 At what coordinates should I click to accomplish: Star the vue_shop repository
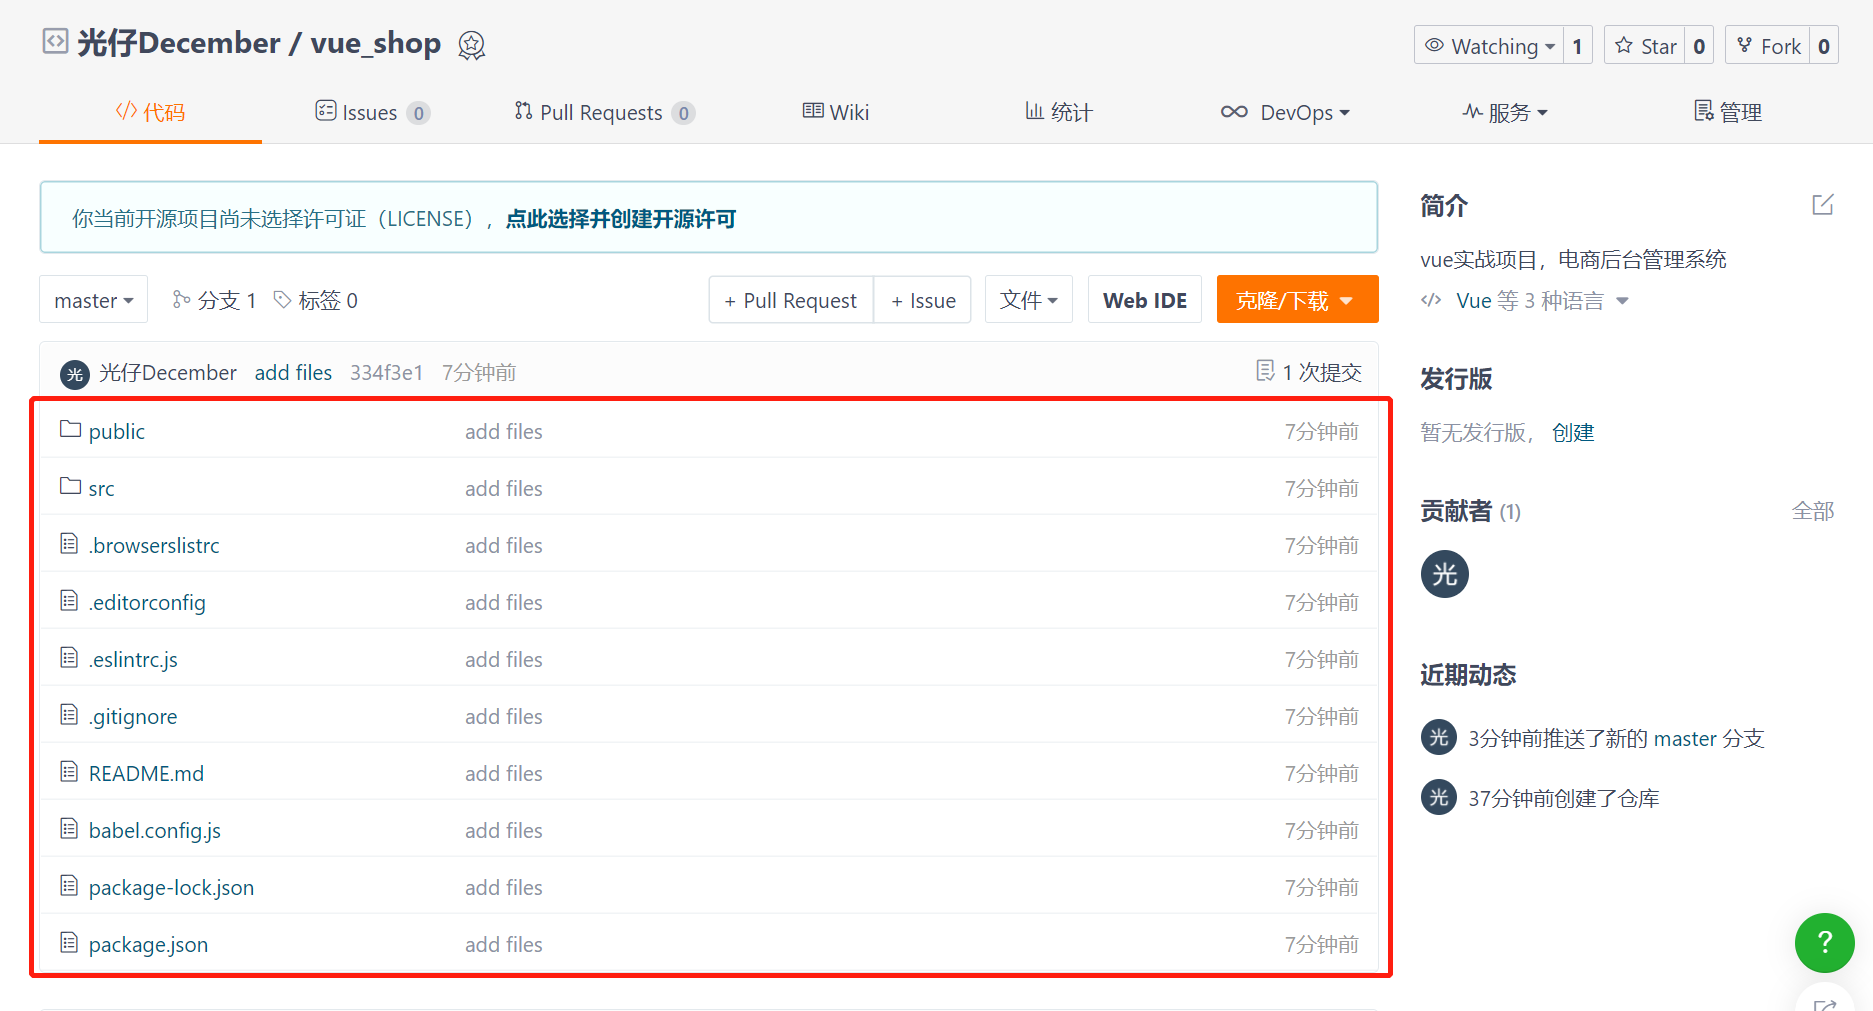(1645, 45)
